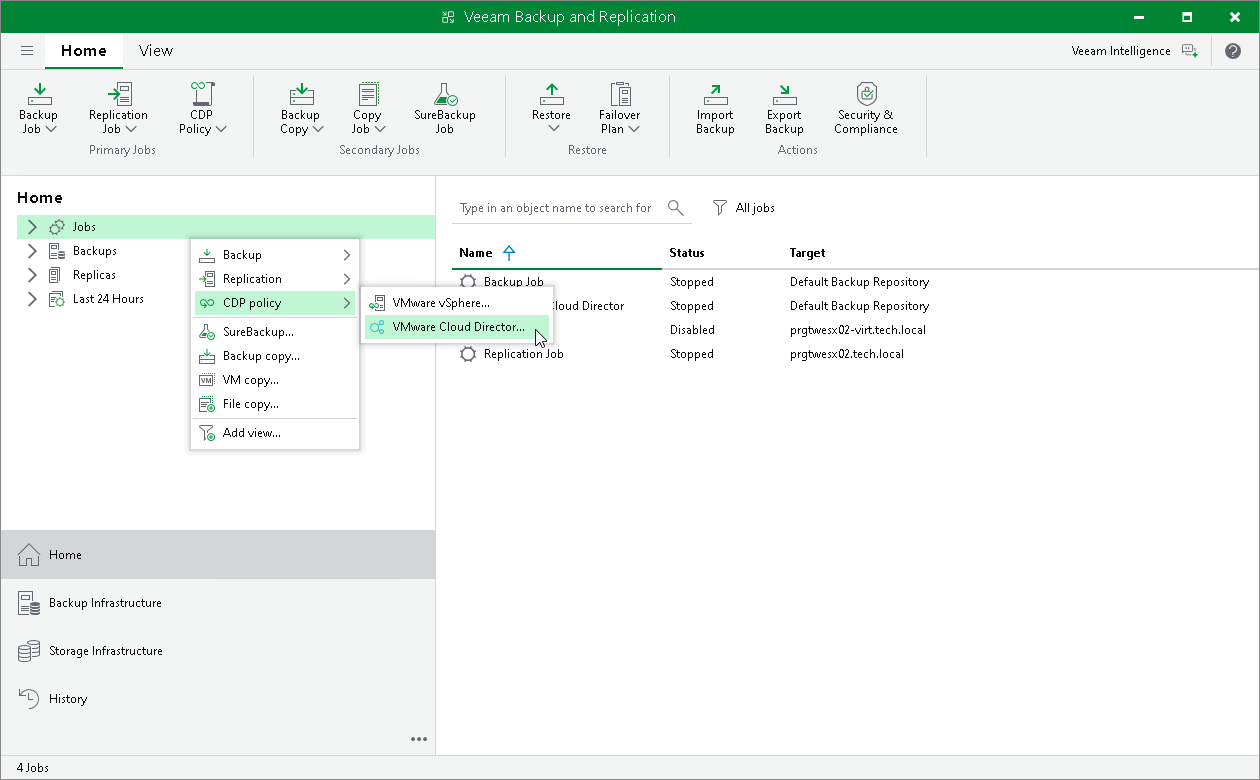Click the prgtwesx02.tech.local target cell
The image size is (1260, 780).
[846, 354]
